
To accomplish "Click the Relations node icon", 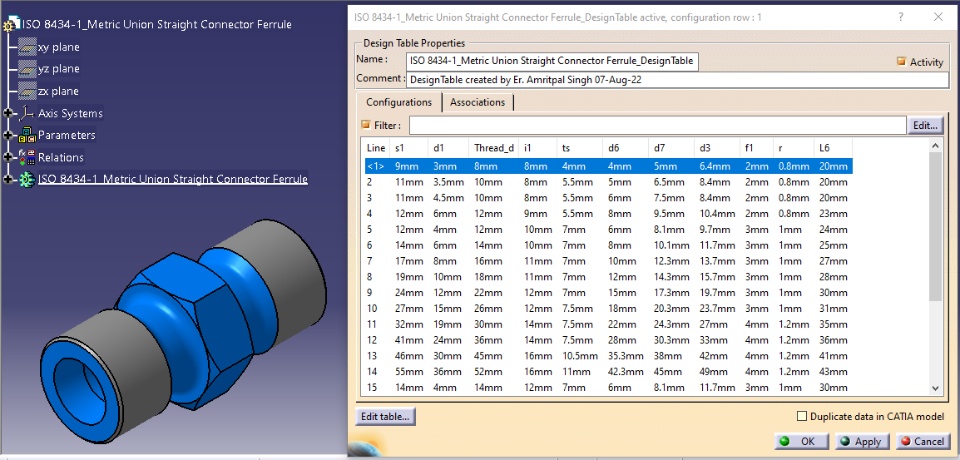I will pos(28,157).
